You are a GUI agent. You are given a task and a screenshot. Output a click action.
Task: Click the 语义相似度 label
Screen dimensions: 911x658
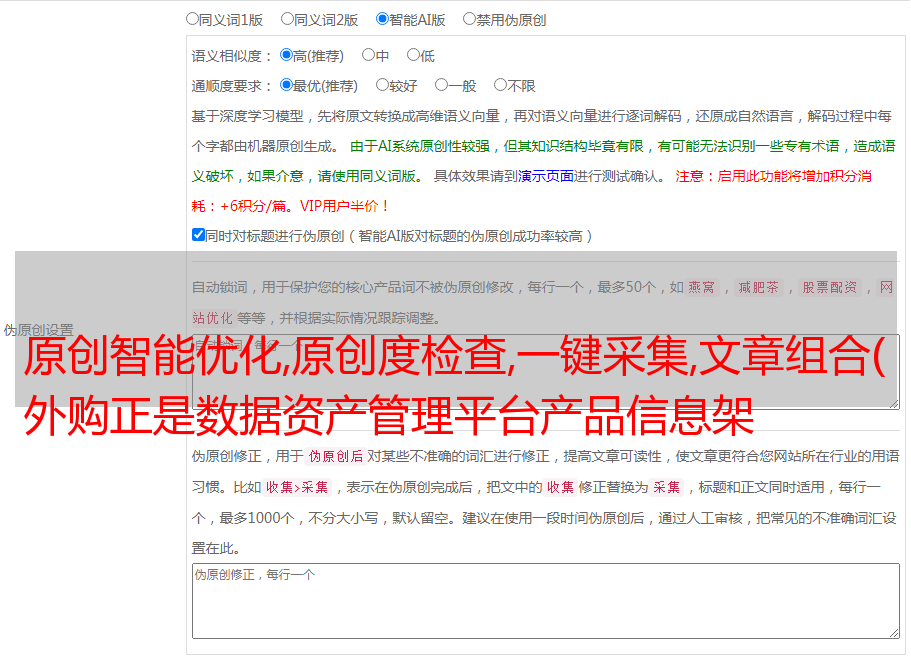tap(232, 56)
